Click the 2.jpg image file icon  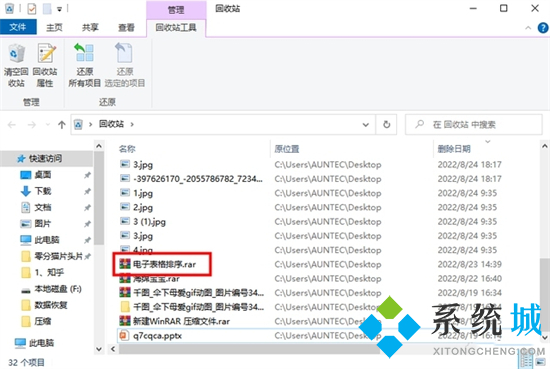tap(125, 207)
